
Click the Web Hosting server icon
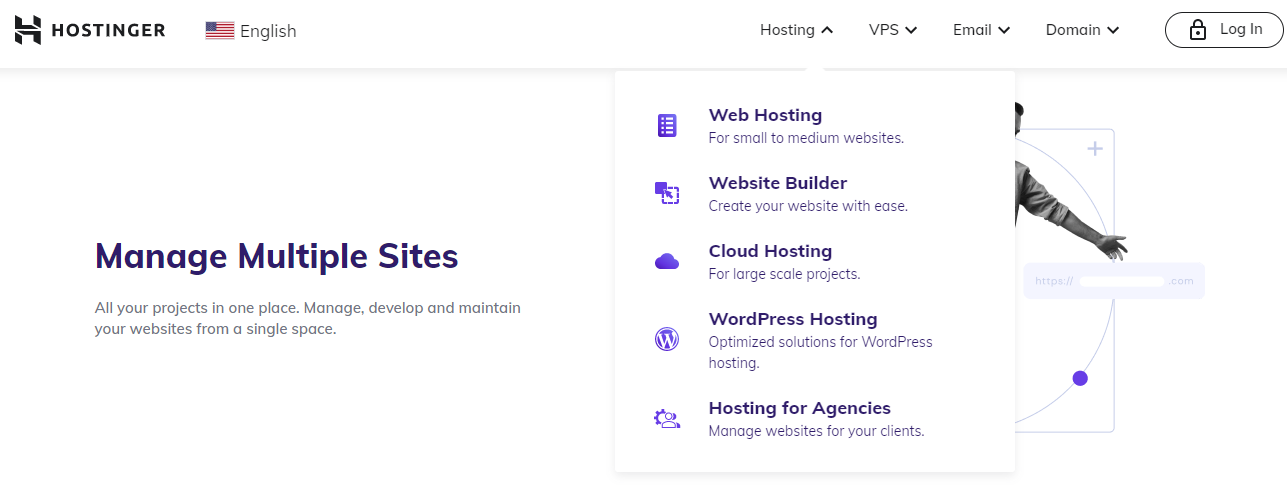[667, 126]
